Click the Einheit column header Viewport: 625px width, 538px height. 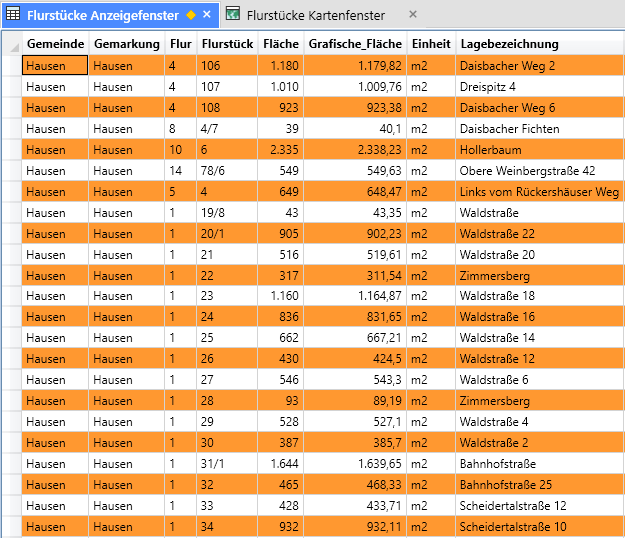430,44
